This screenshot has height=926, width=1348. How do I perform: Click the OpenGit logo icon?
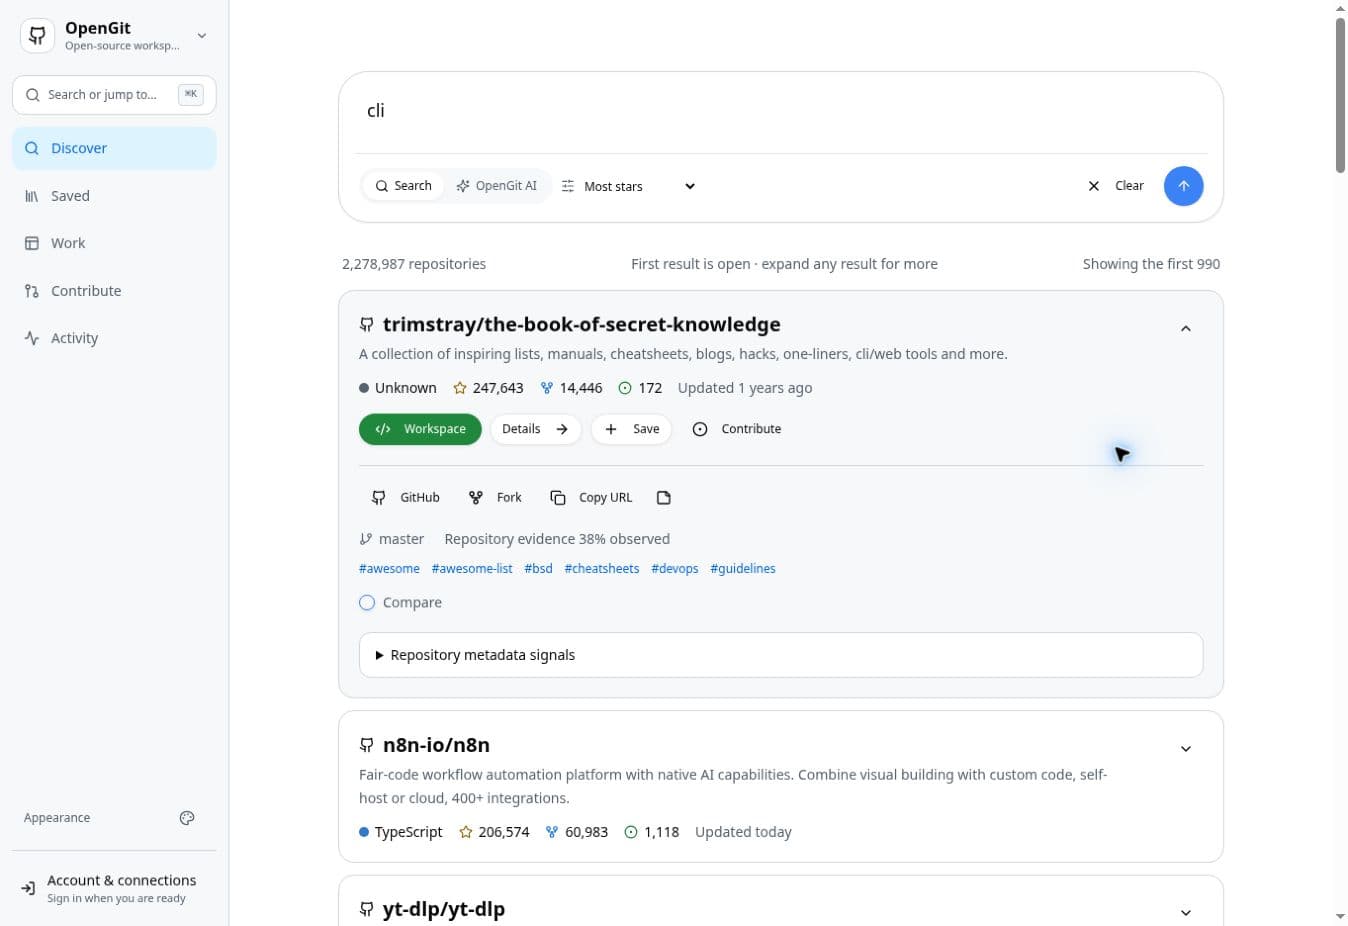pyautogui.click(x=37, y=36)
